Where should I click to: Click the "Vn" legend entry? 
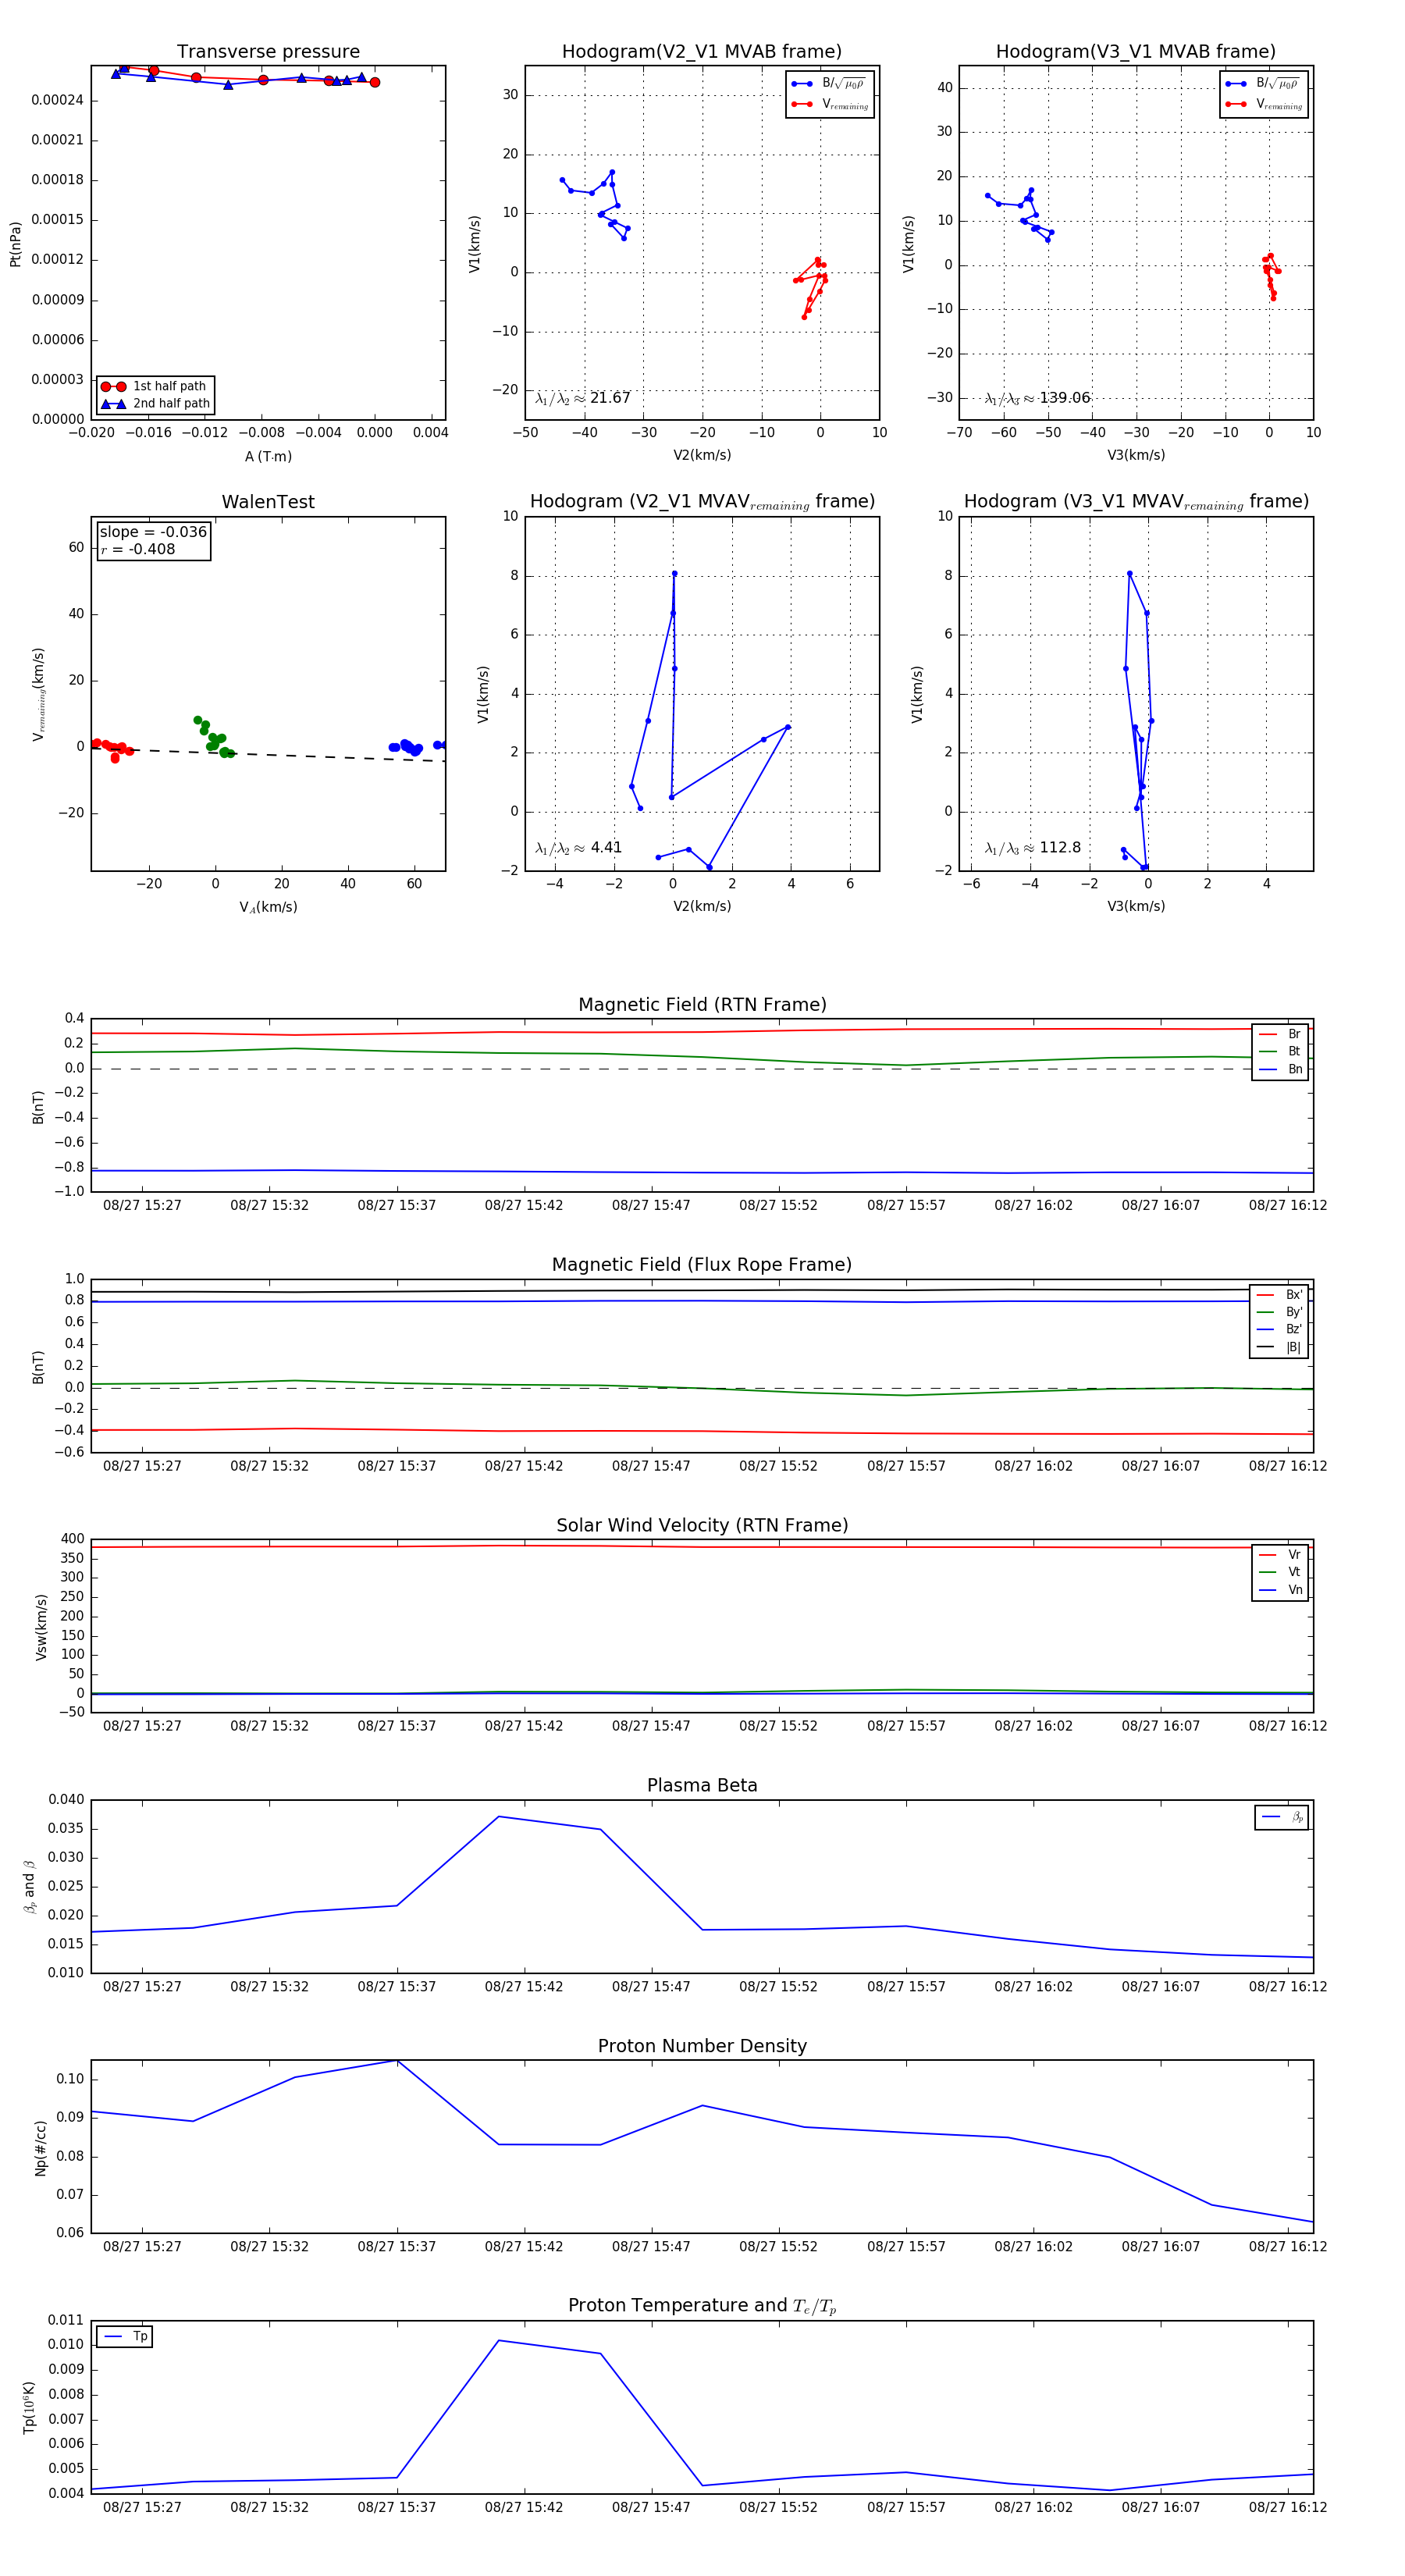pyautogui.click(x=1280, y=1590)
